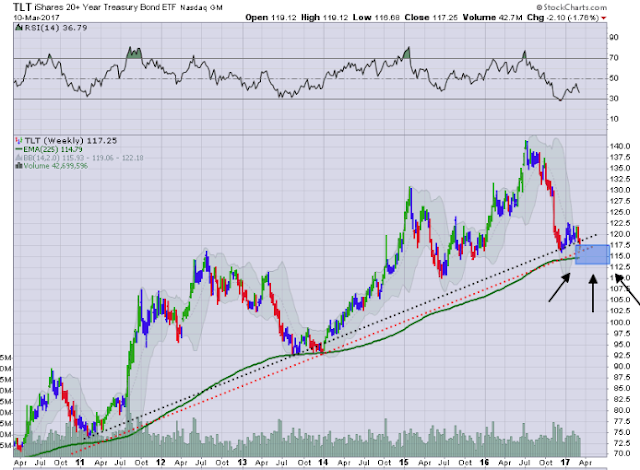The width and height of the screenshot is (640, 470).
Task: Click the Apr label following year 17
Action: click(585, 463)
